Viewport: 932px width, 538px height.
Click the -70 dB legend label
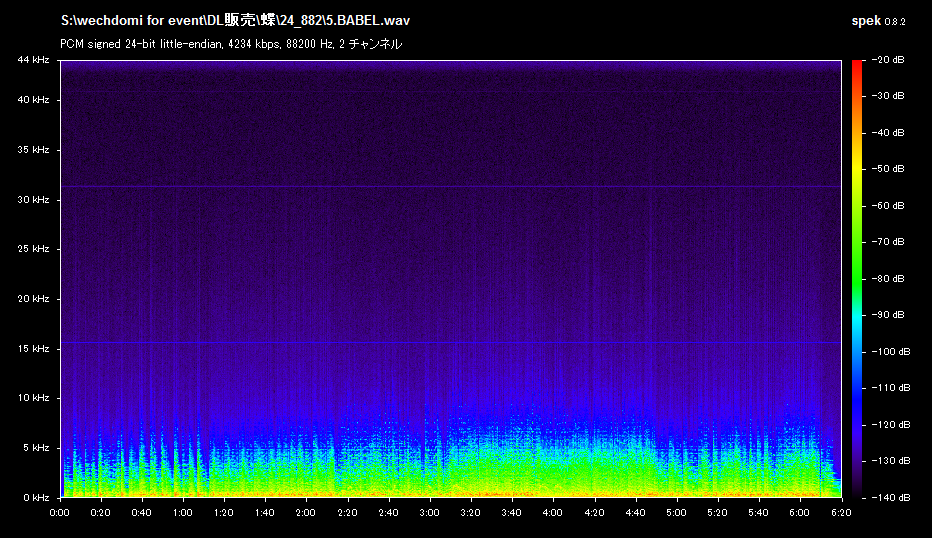pos(888,241)
